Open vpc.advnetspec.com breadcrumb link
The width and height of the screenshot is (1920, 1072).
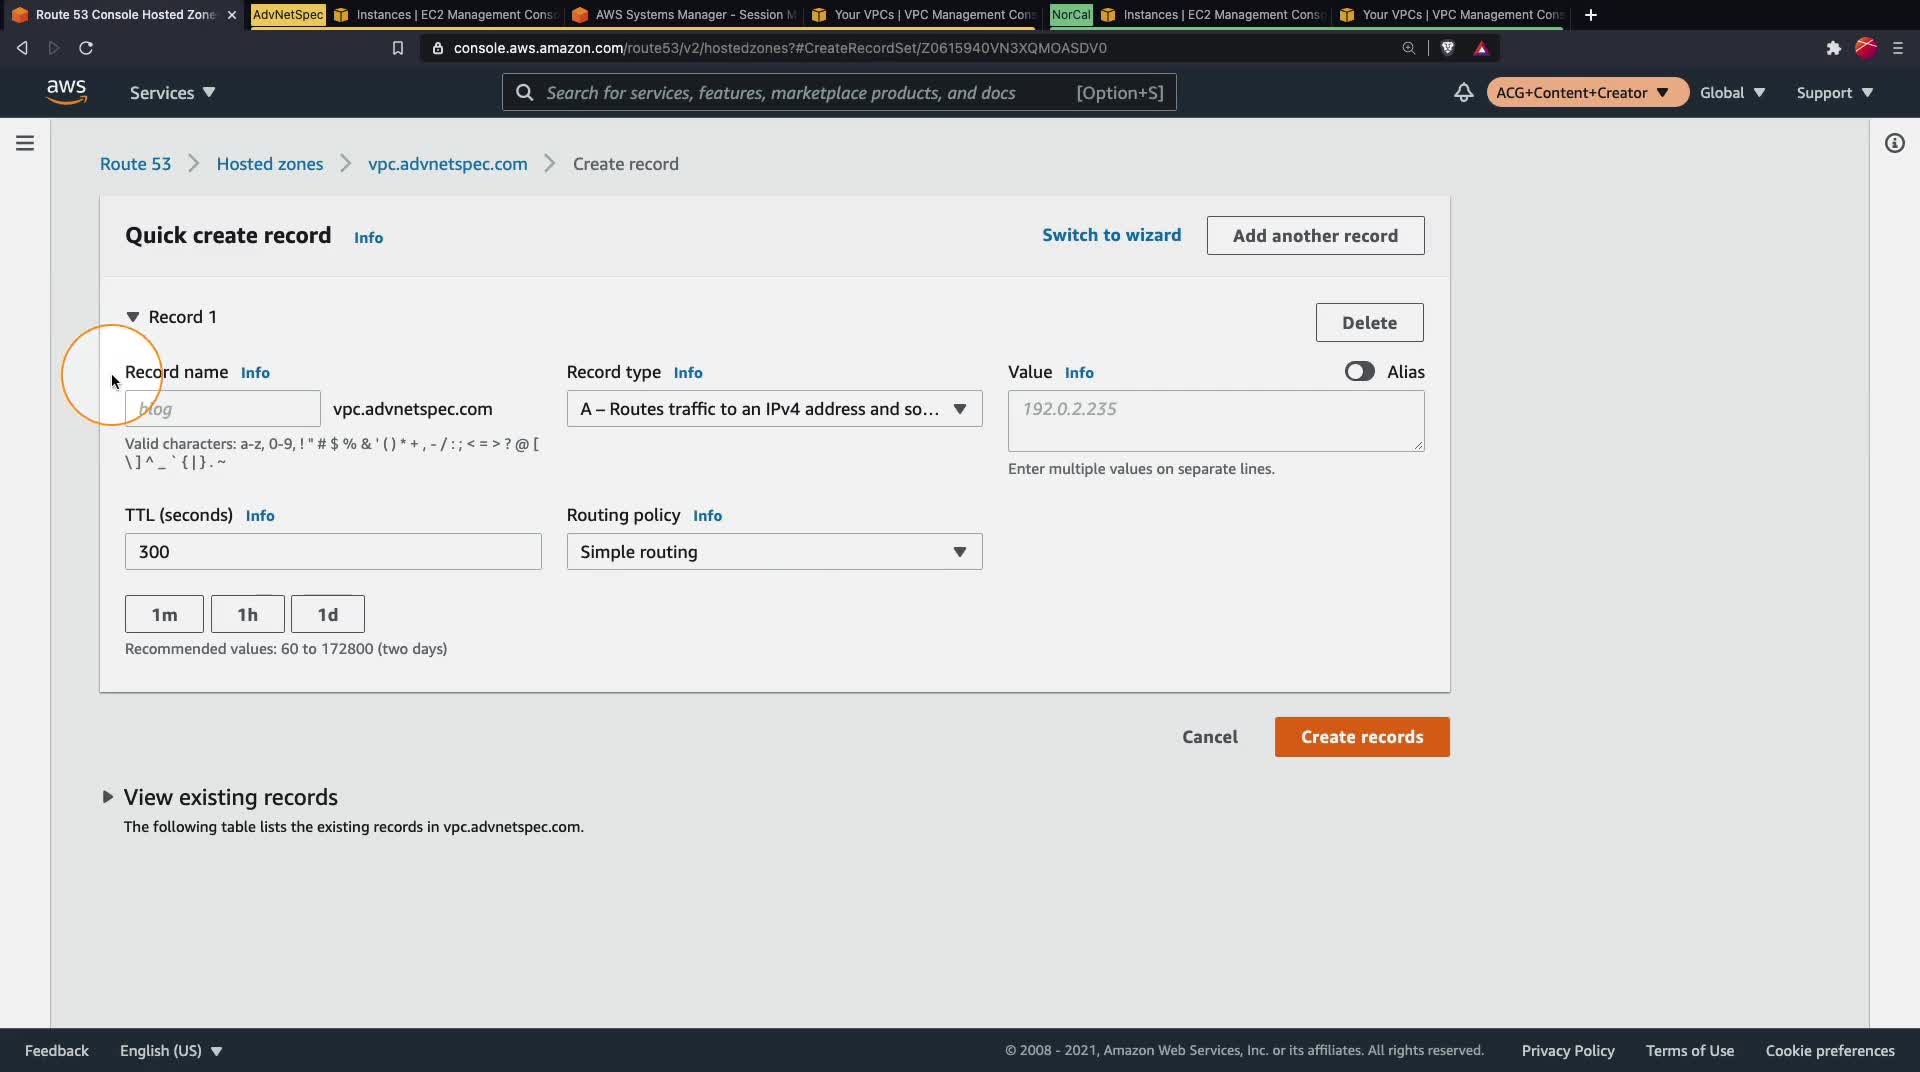coord(447,164)
